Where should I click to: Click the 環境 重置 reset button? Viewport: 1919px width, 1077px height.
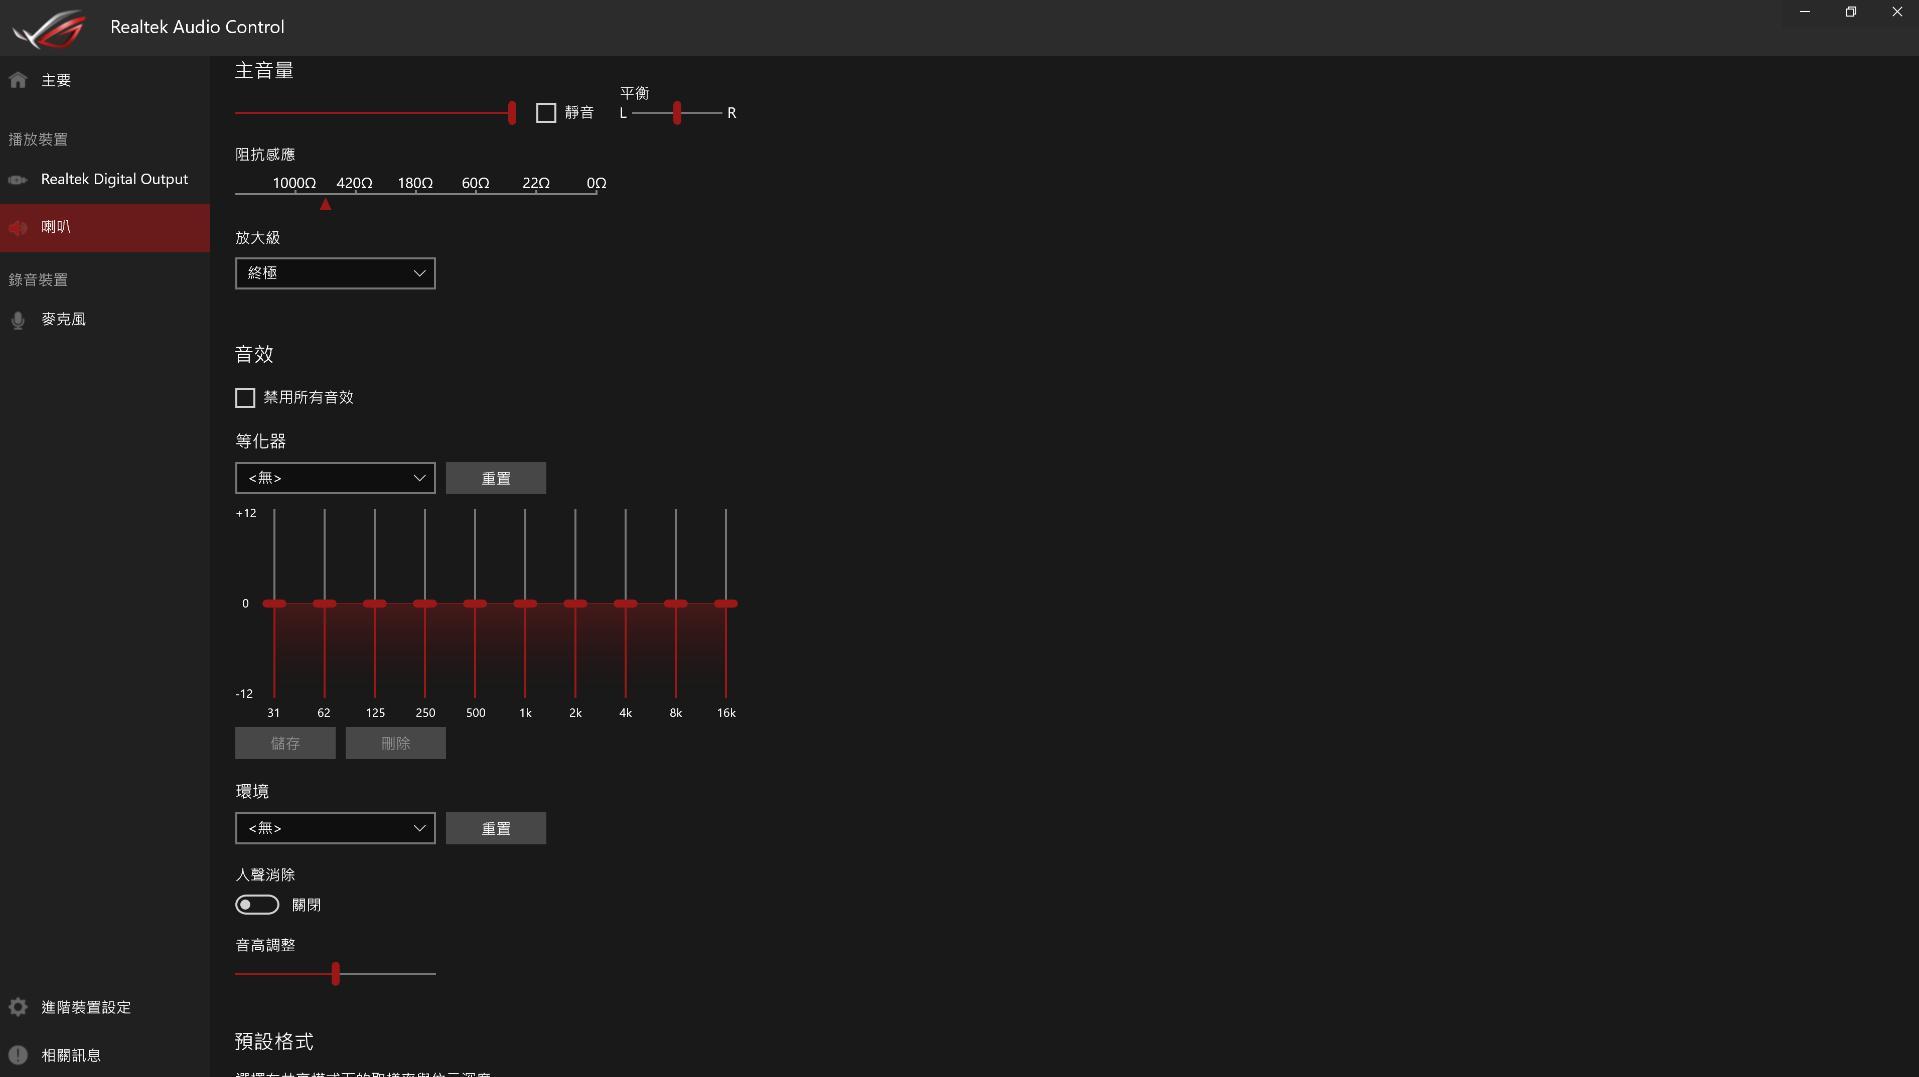[x=496, y=828]
